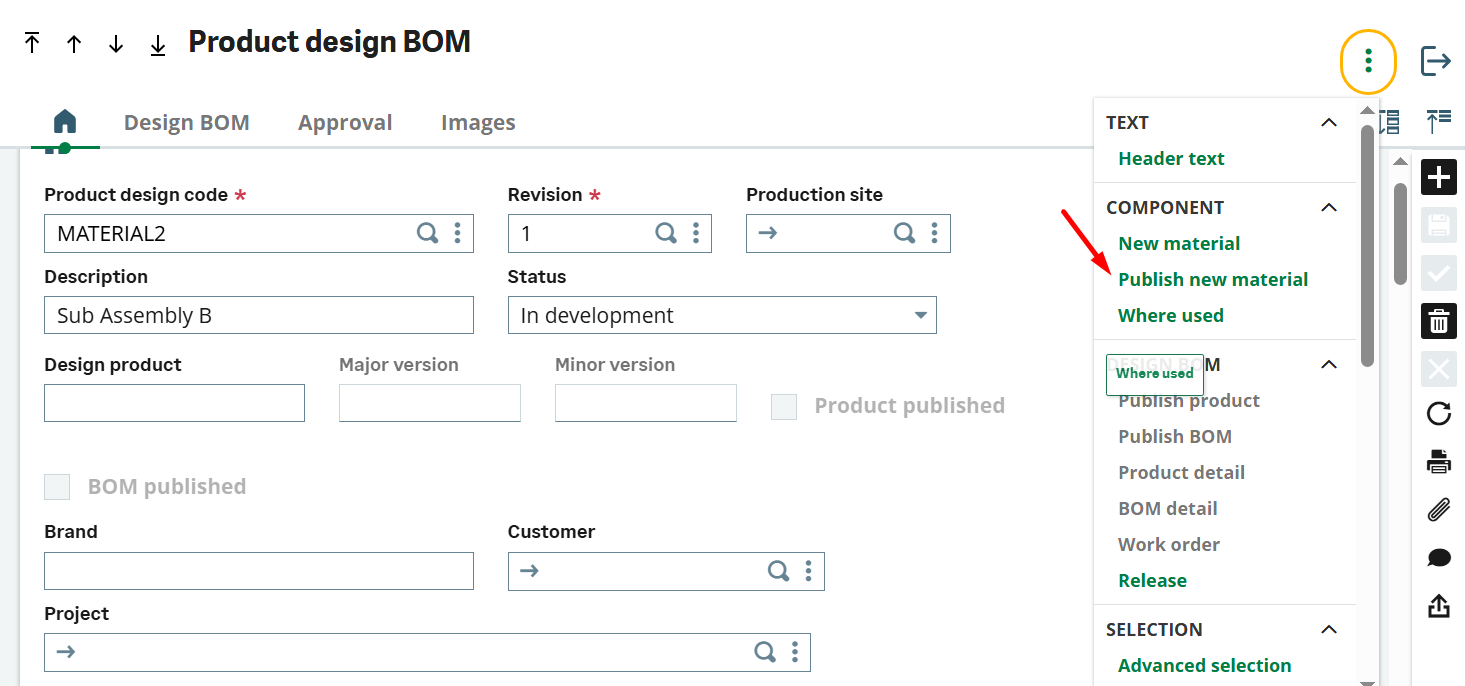
Task: Click the Description input field
Action: pyautogui.click(x=259, y=315)
